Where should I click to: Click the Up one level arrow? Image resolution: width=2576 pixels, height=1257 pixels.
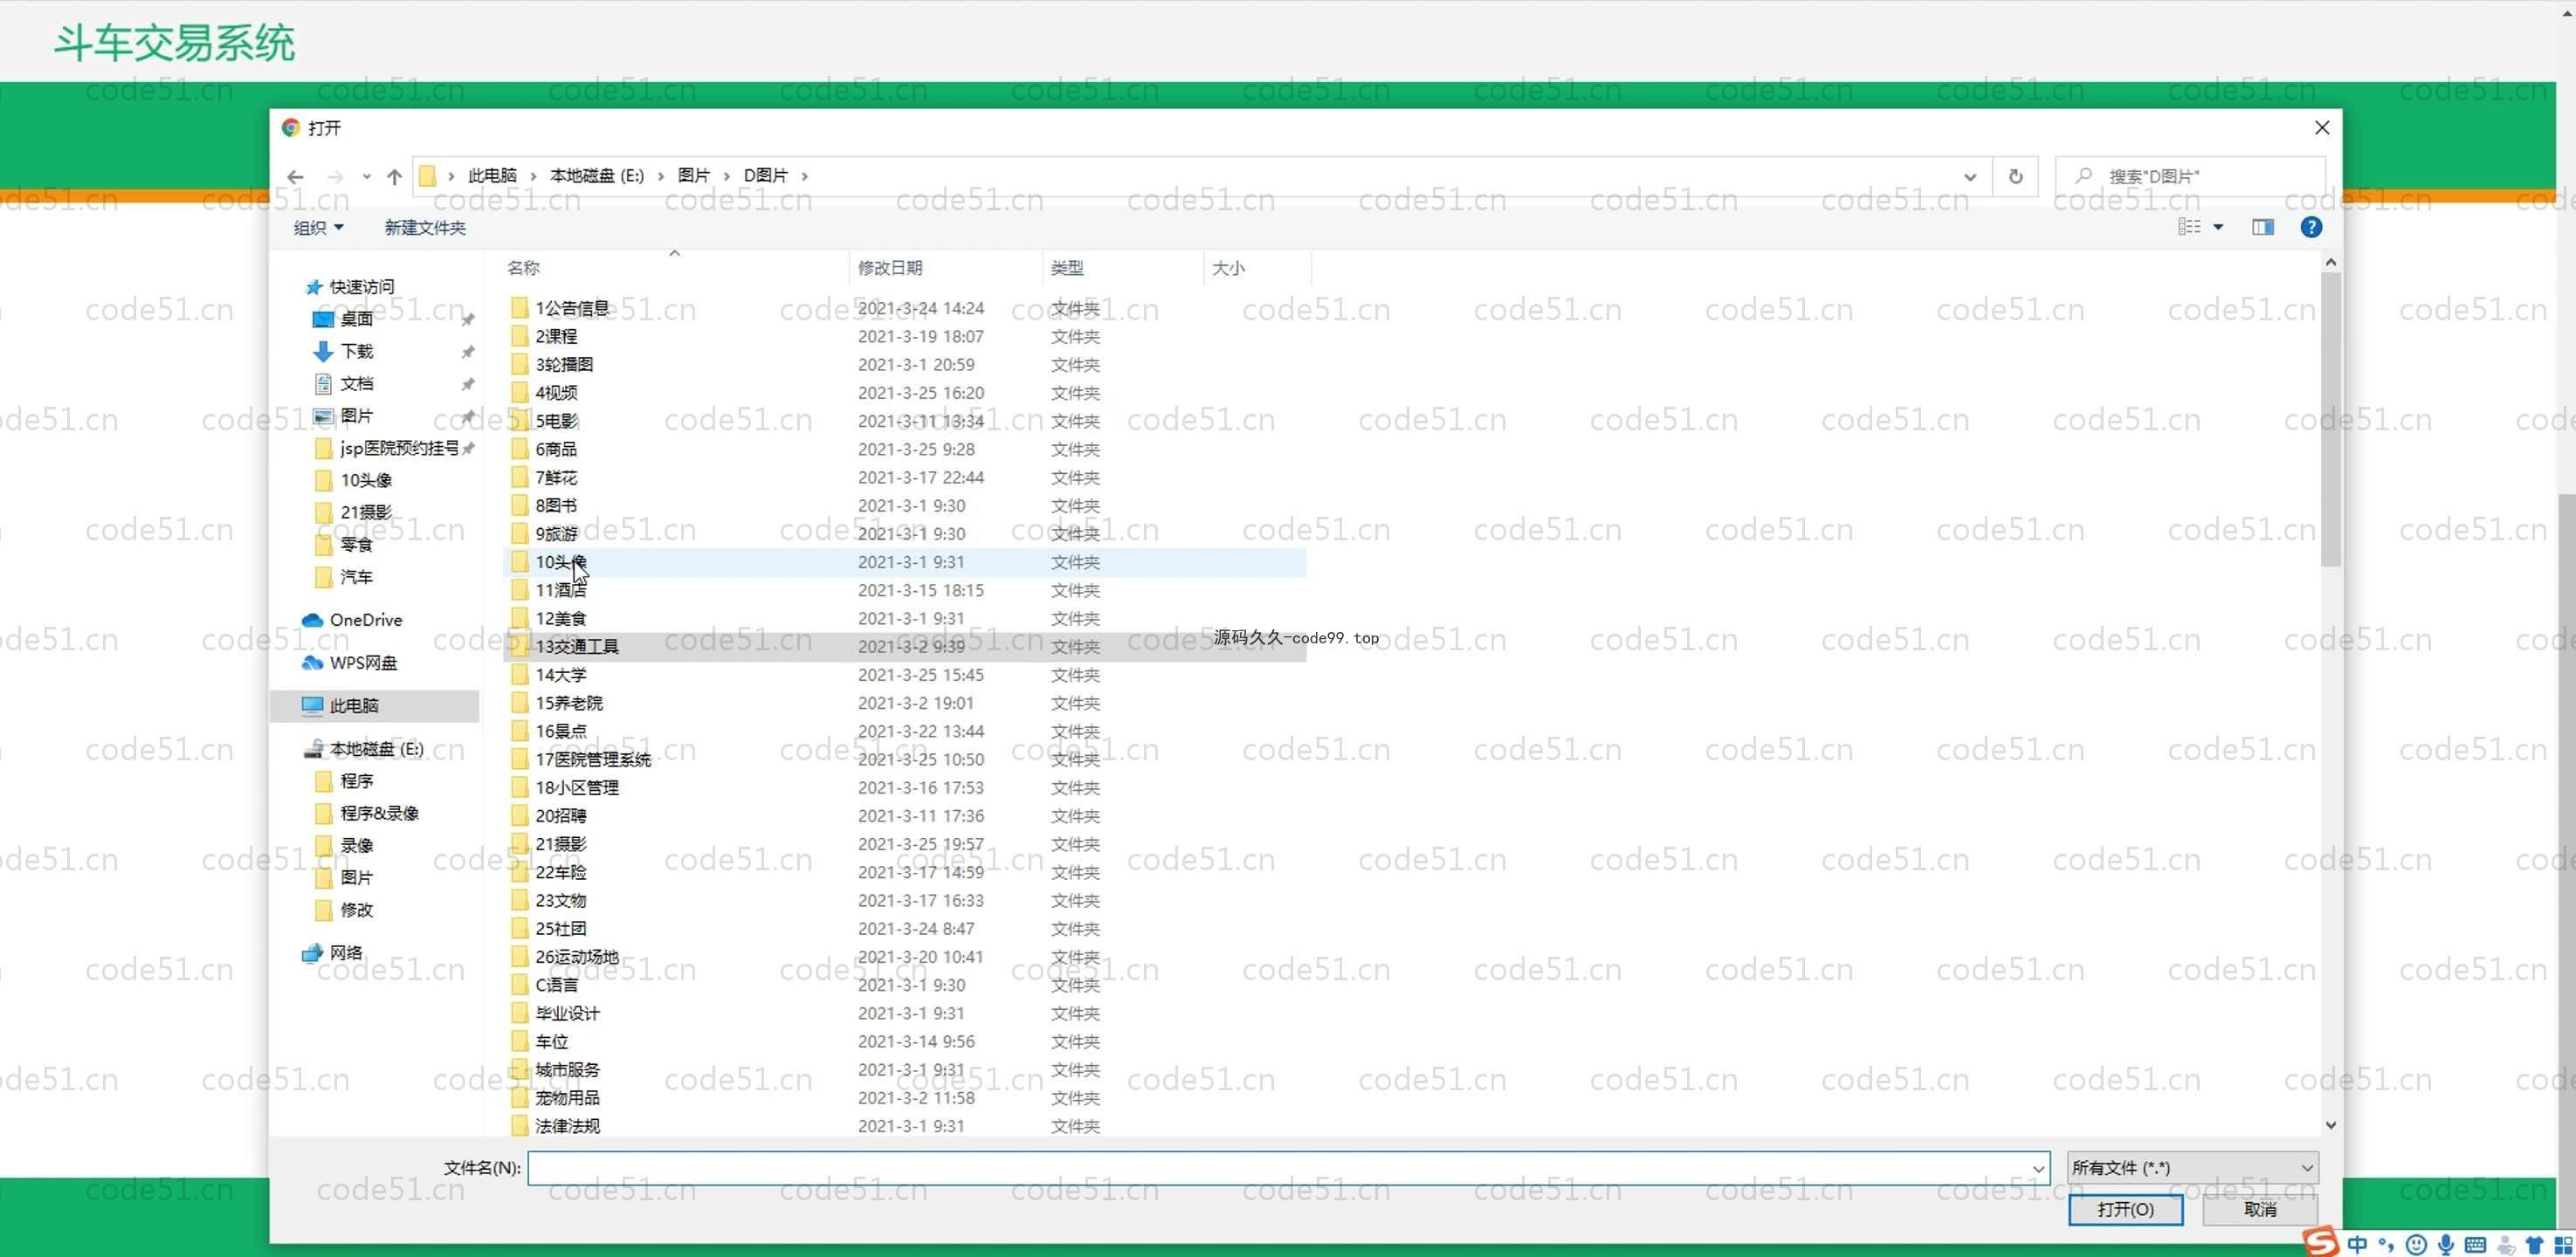click(394, 177)
